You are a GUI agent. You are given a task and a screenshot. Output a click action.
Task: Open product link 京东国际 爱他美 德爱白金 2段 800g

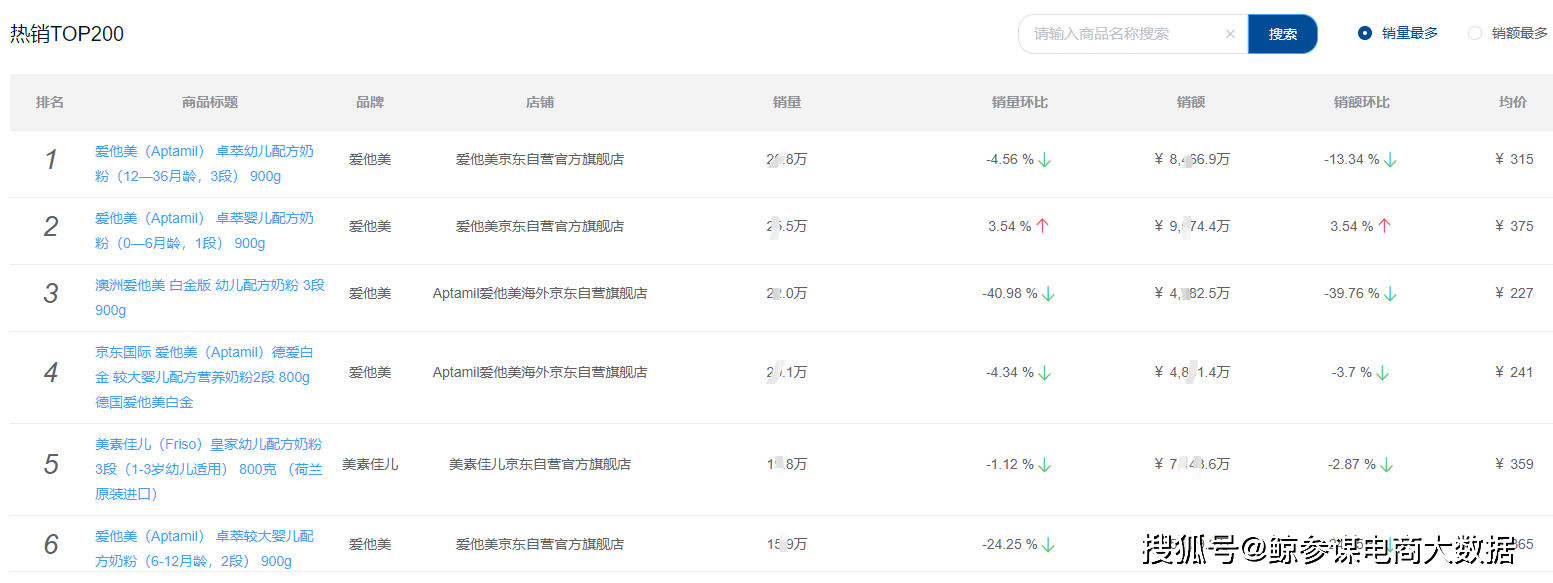pos(204,377)
